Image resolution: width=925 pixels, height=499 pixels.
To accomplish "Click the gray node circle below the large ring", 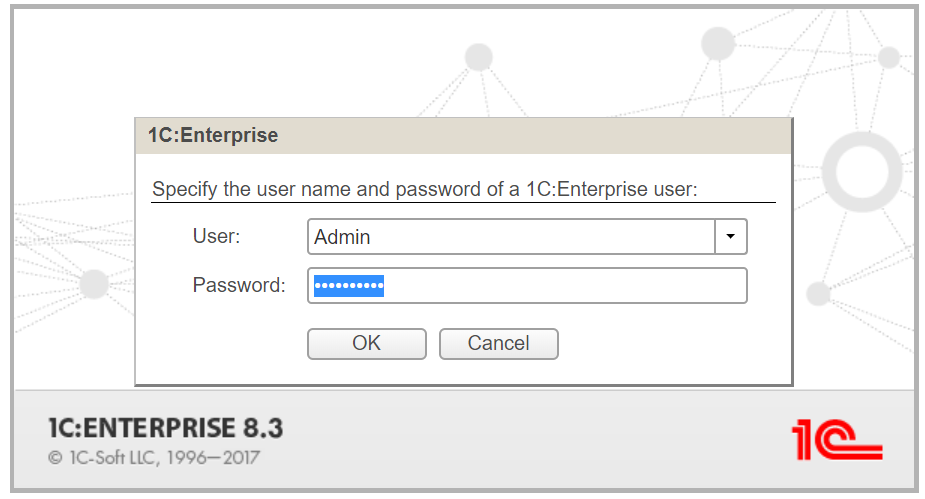I will point(819,294).
